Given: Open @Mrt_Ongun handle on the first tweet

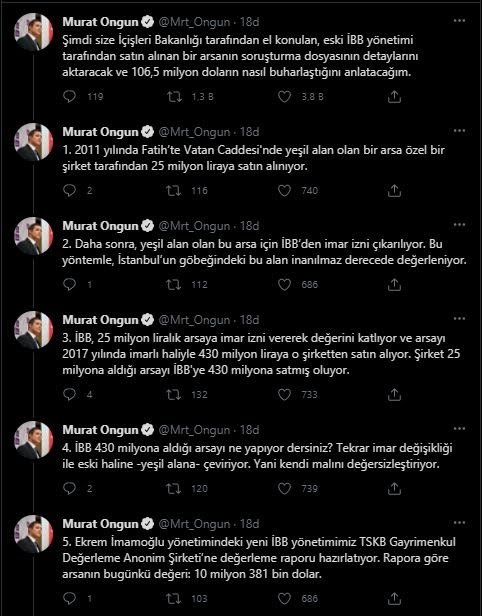Looking at the screenshot, I should click(x=194, y=22).
